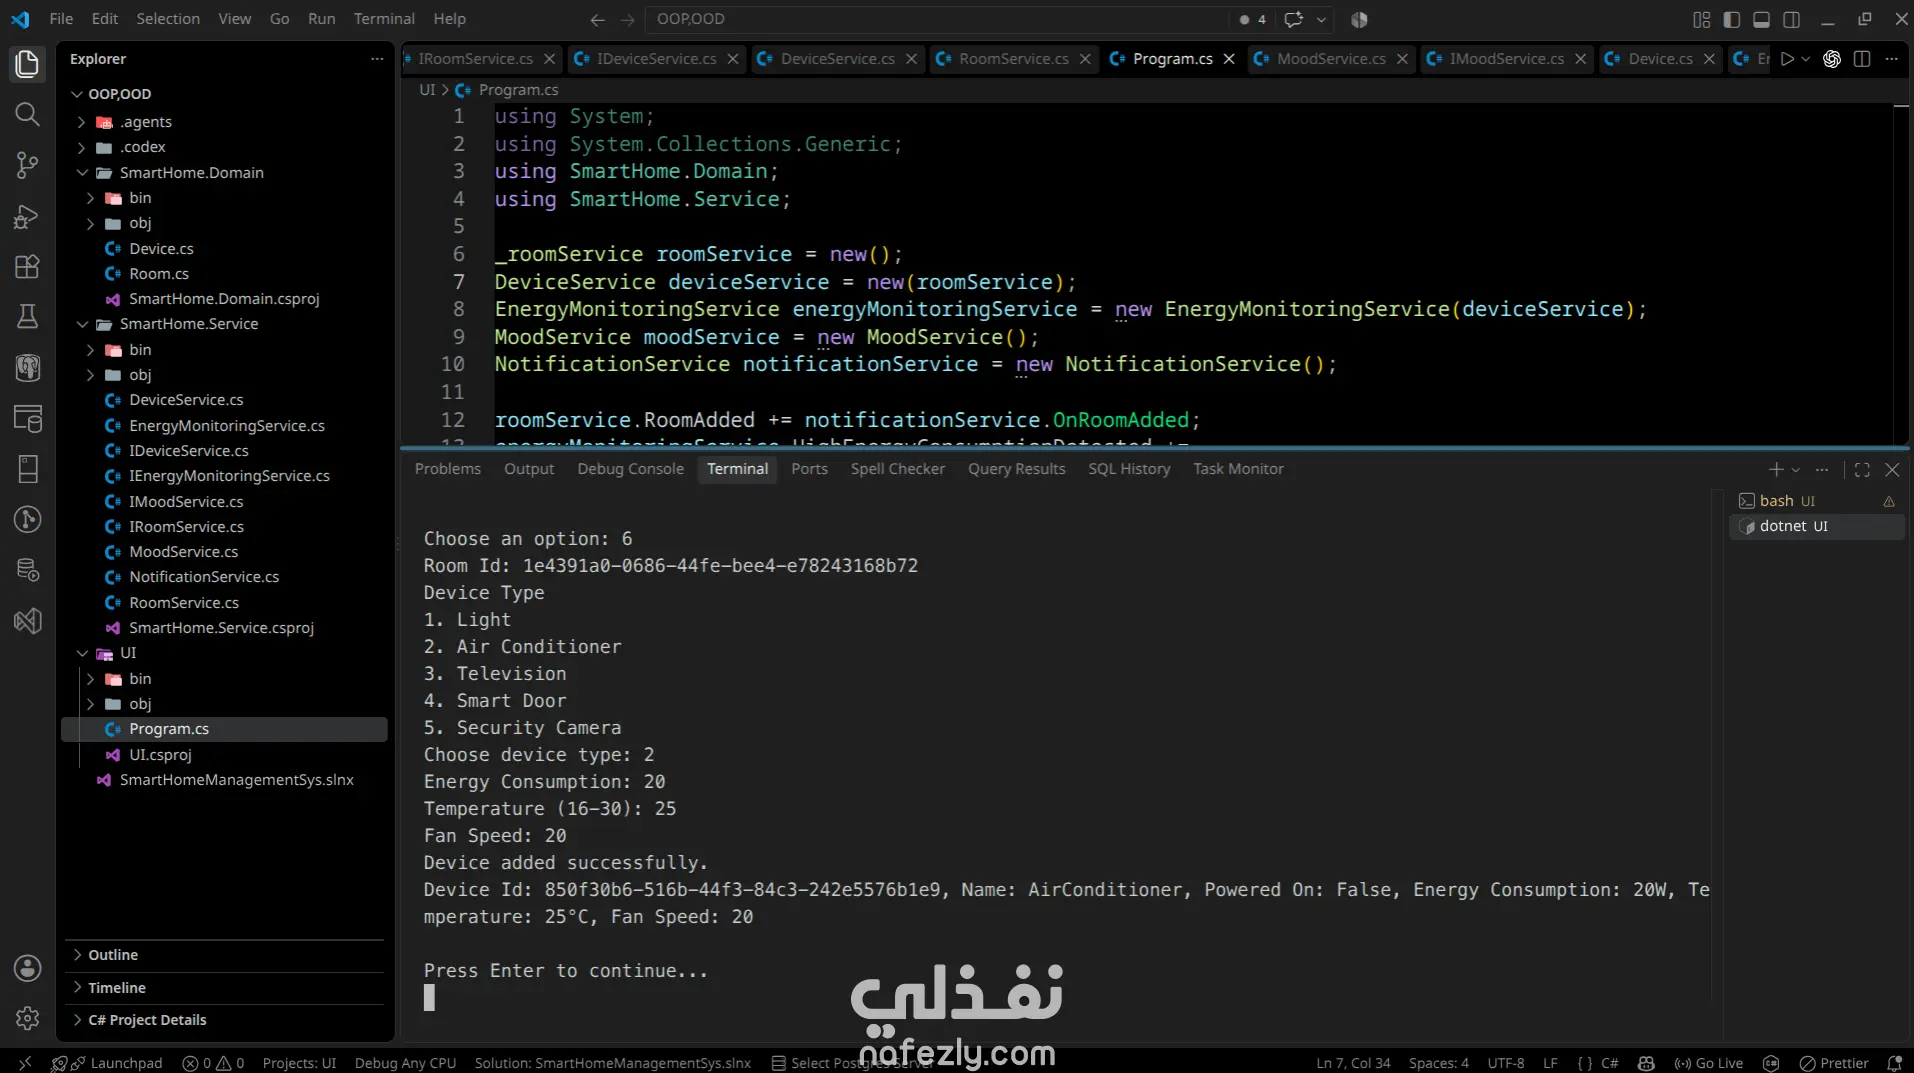Open the Accounts profile icon
The width and height of the screenshot is (1914, 1073).
(27, 968)
